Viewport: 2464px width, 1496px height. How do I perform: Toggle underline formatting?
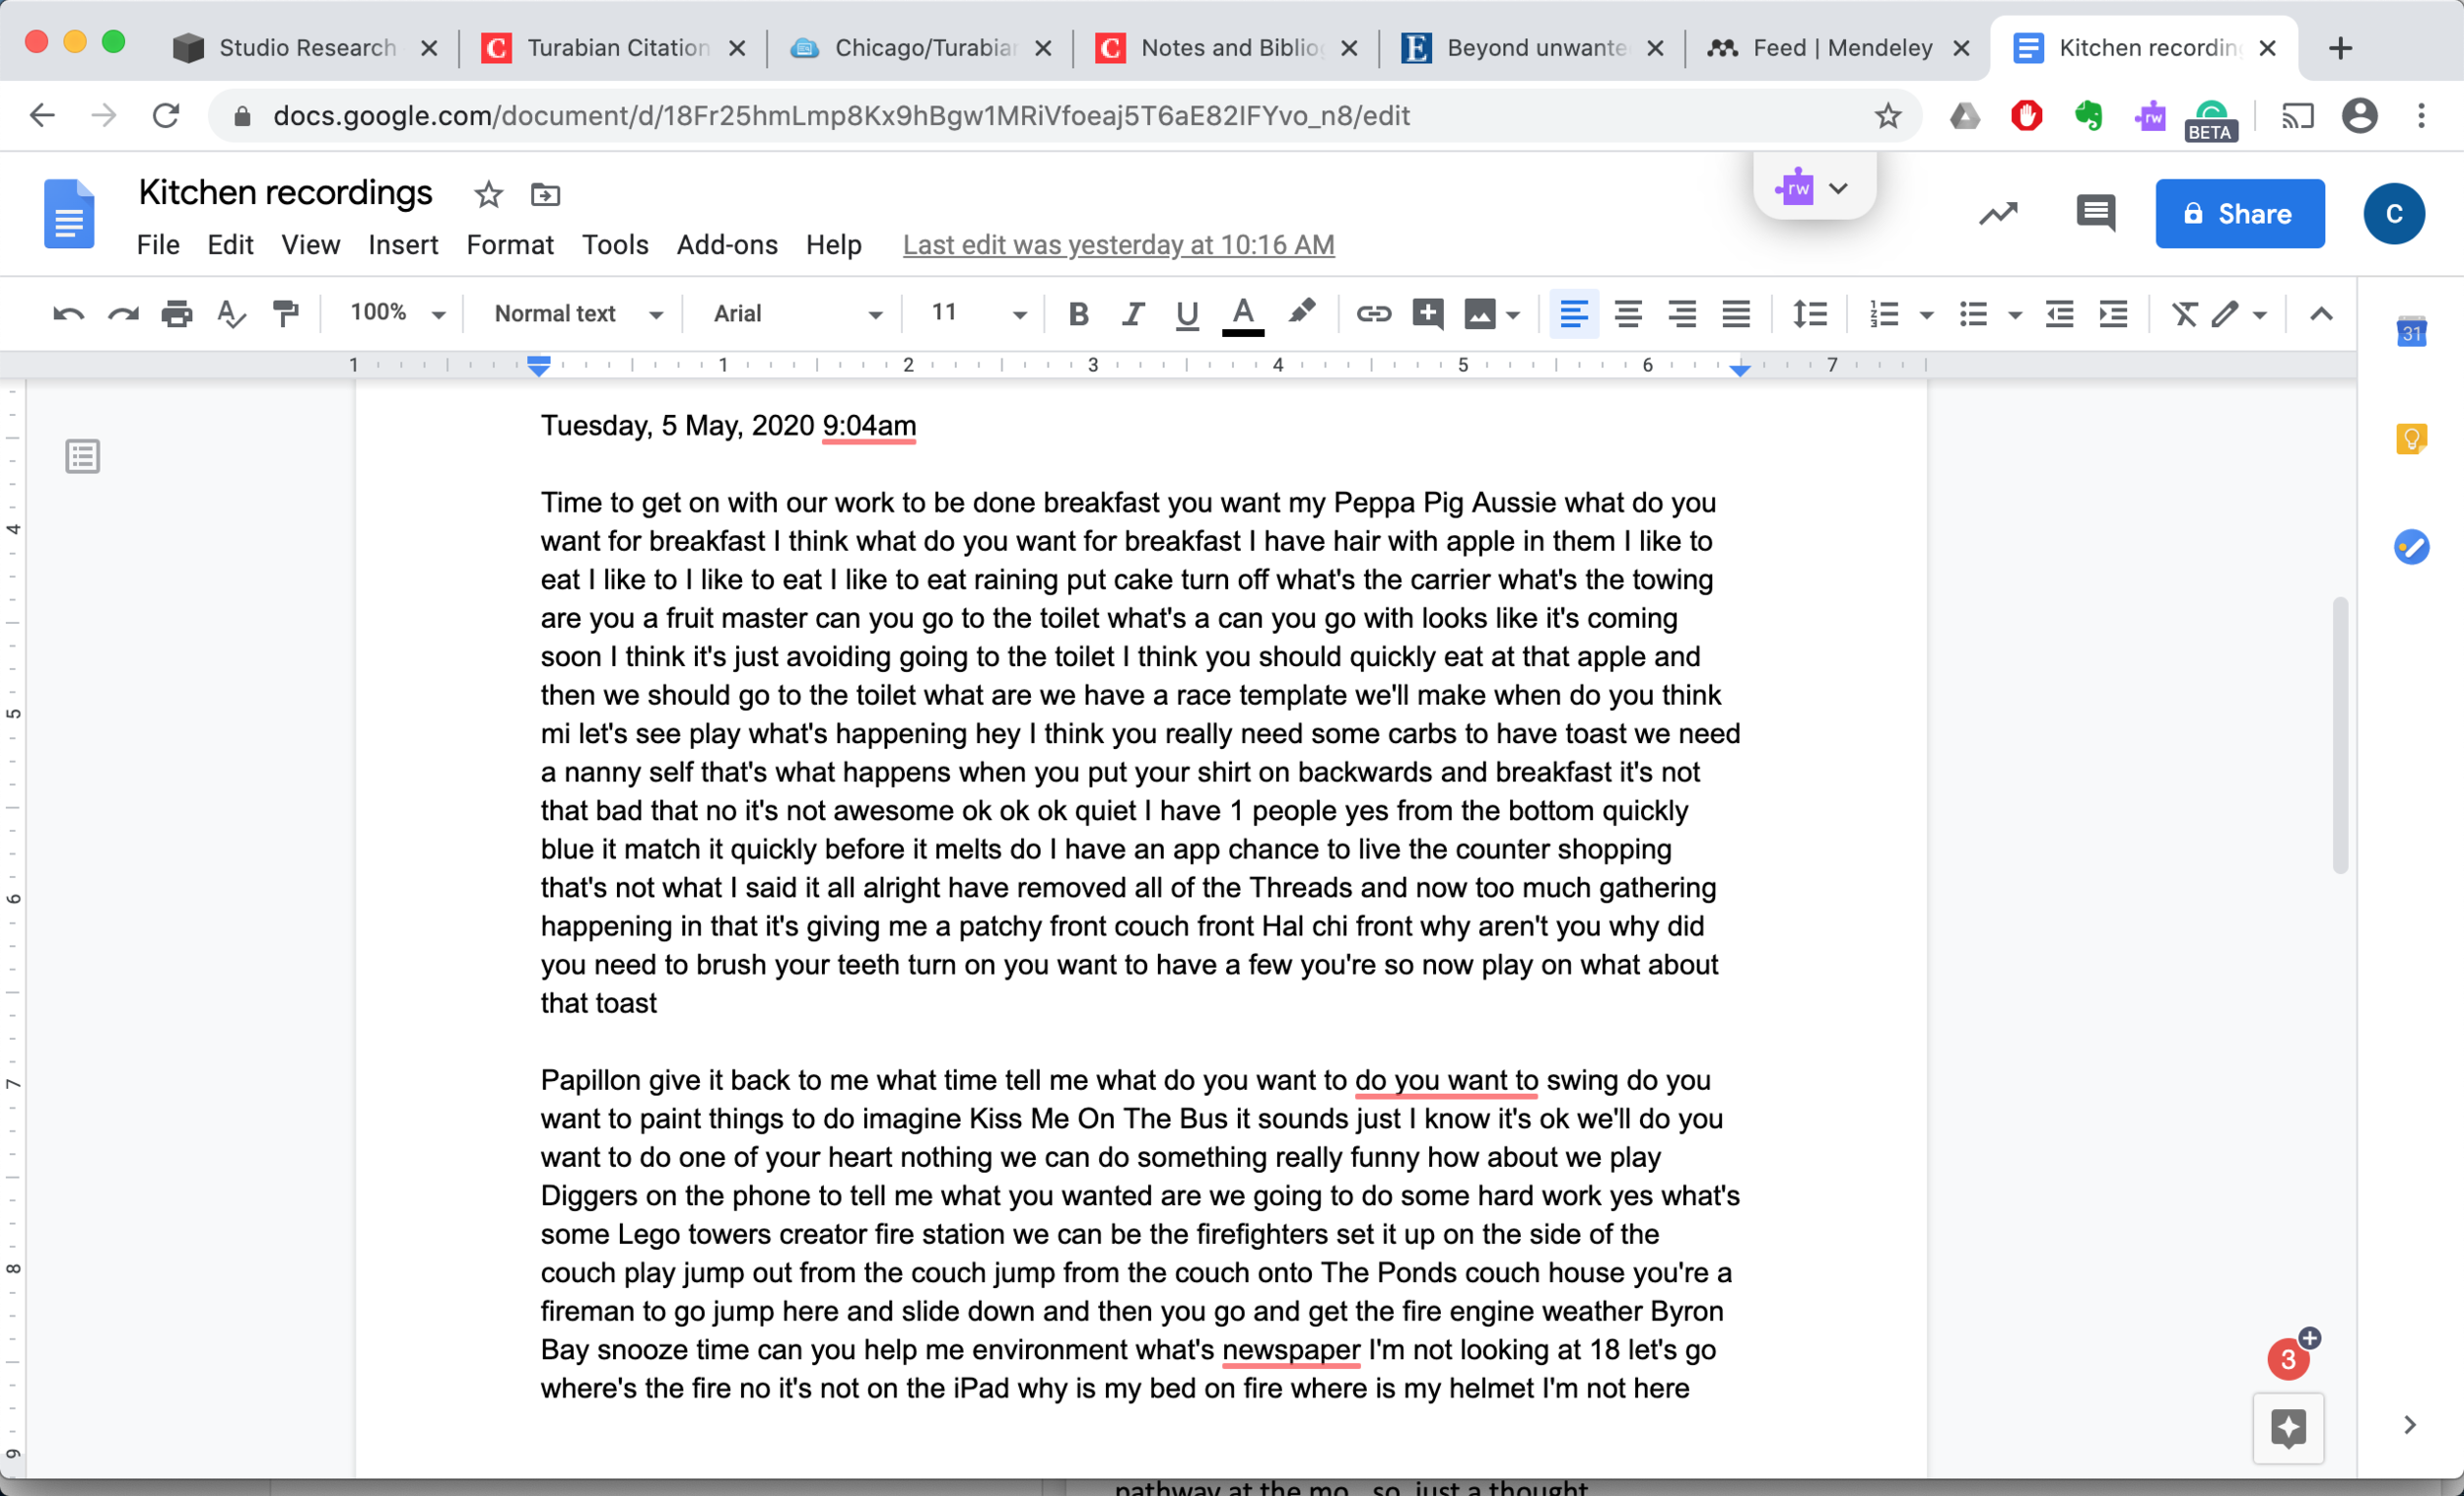[1187, 314]
